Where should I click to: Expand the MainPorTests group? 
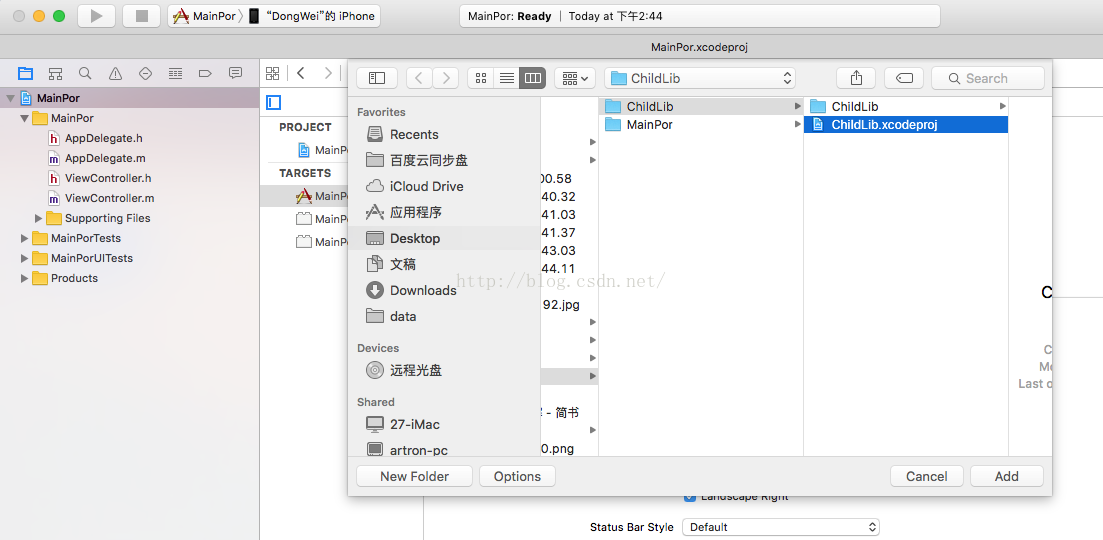(x=25, y=238)
